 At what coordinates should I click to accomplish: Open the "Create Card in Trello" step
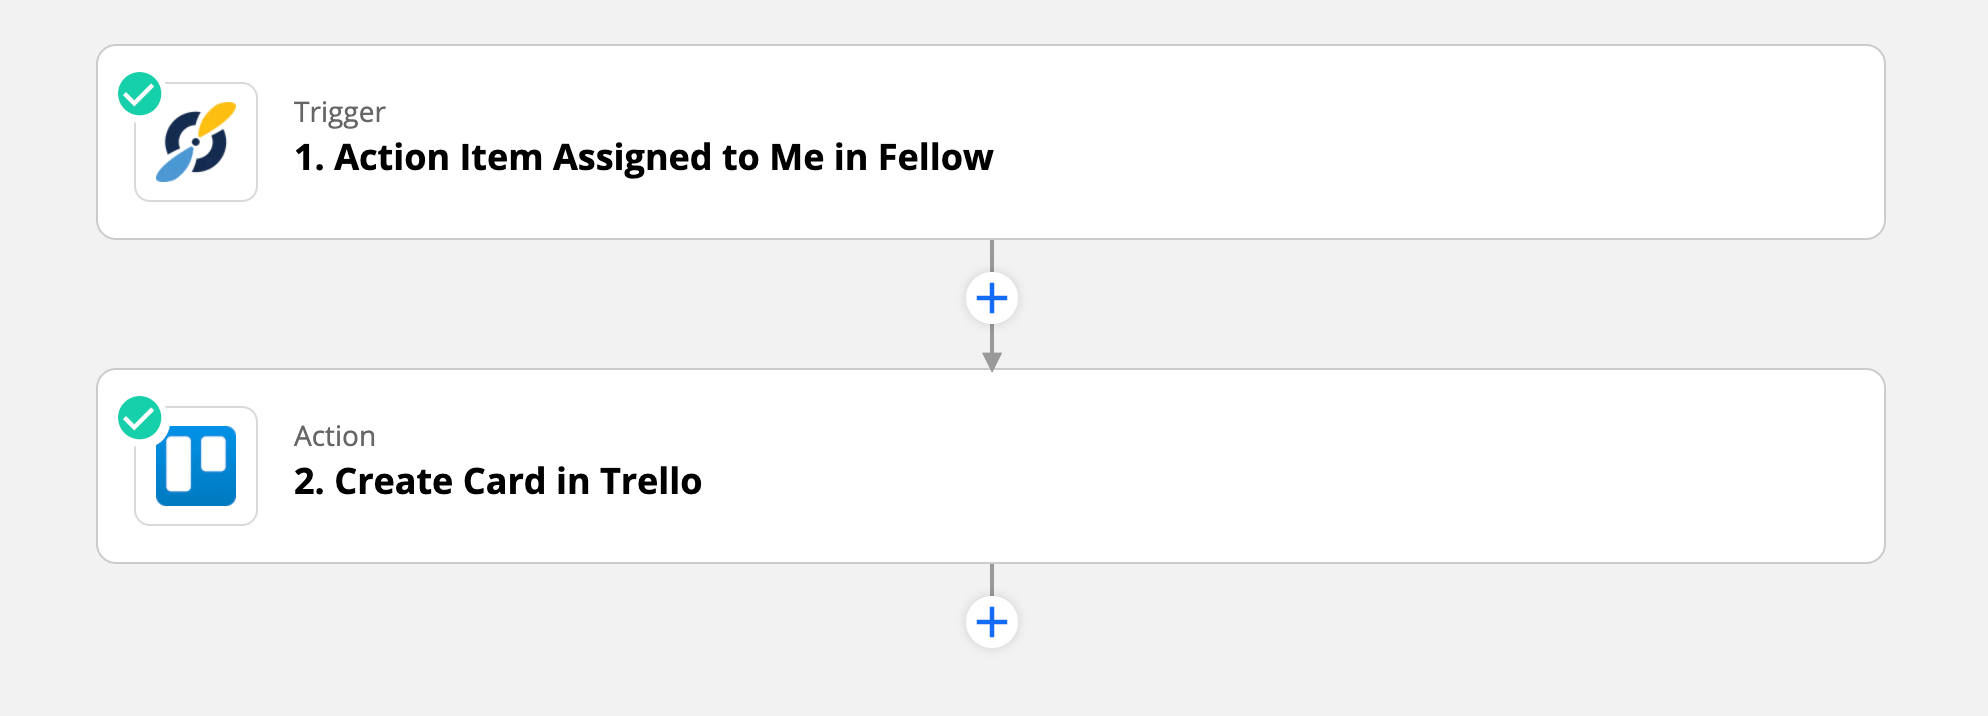point(498,482)
